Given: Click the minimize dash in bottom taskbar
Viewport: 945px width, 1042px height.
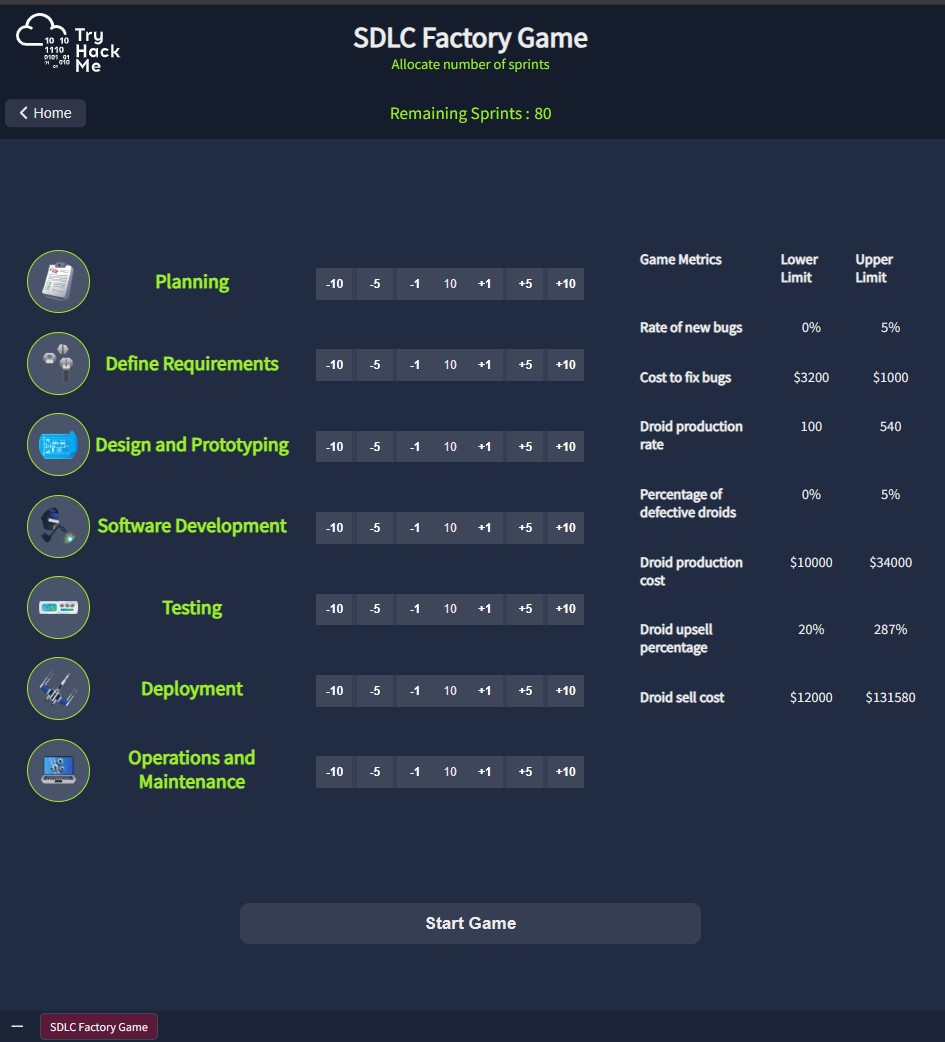Looking at the screenshot, I should pos(17,1027).
